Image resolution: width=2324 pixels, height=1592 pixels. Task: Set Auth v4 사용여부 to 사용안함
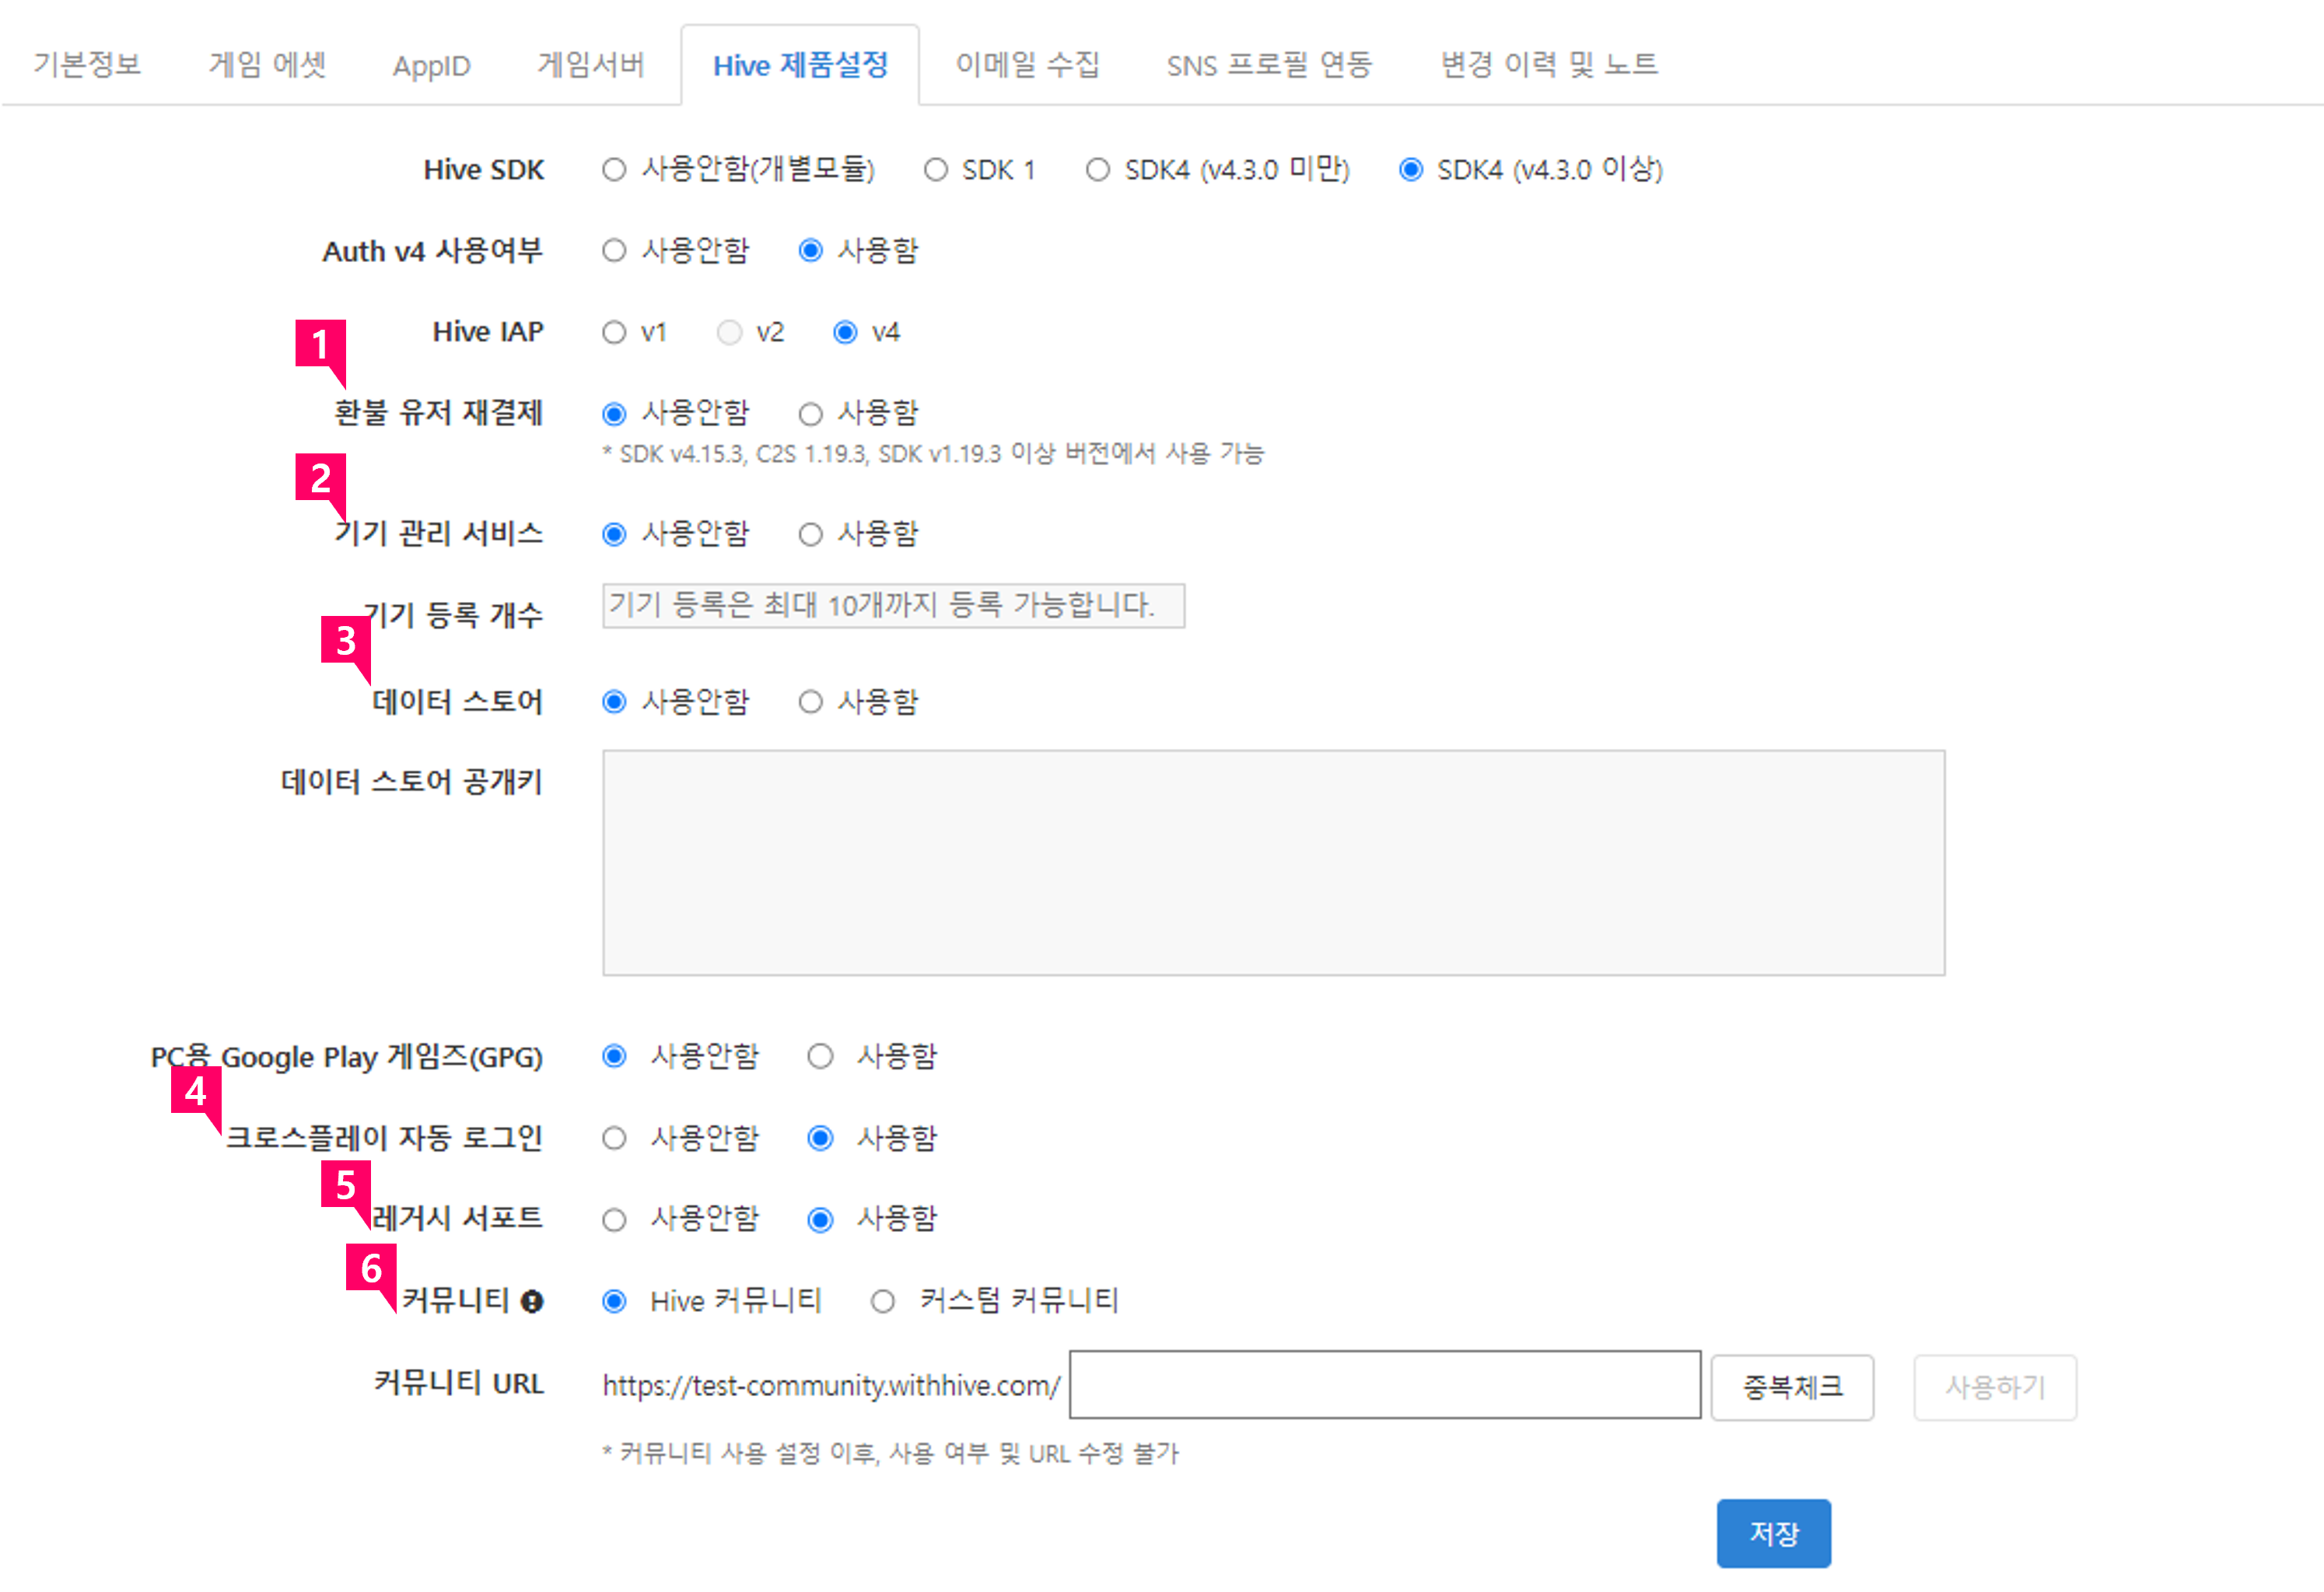tap(614, 251)
